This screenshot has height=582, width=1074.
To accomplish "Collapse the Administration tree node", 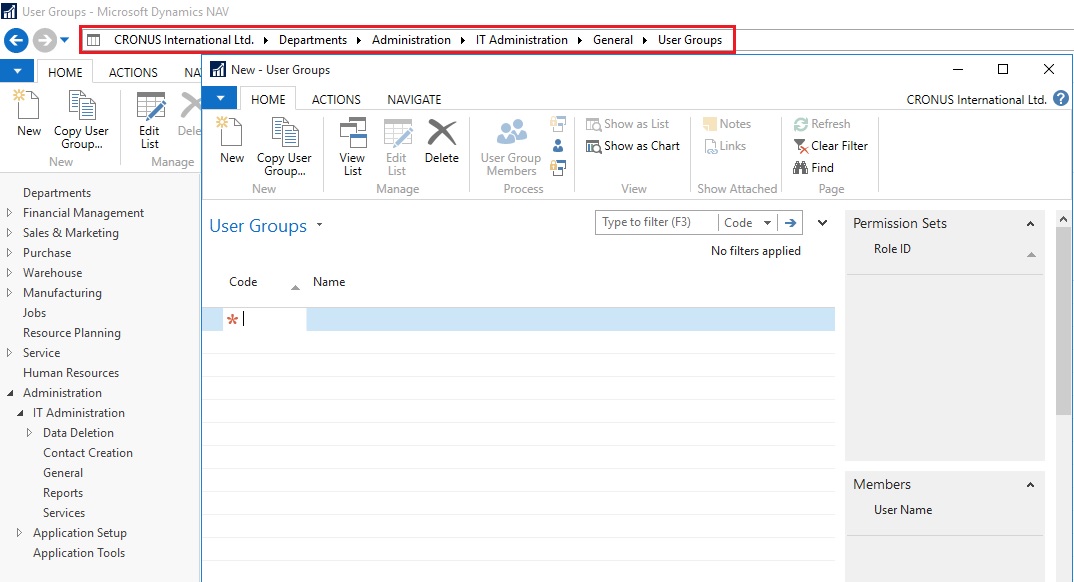I will pos(9,393).
